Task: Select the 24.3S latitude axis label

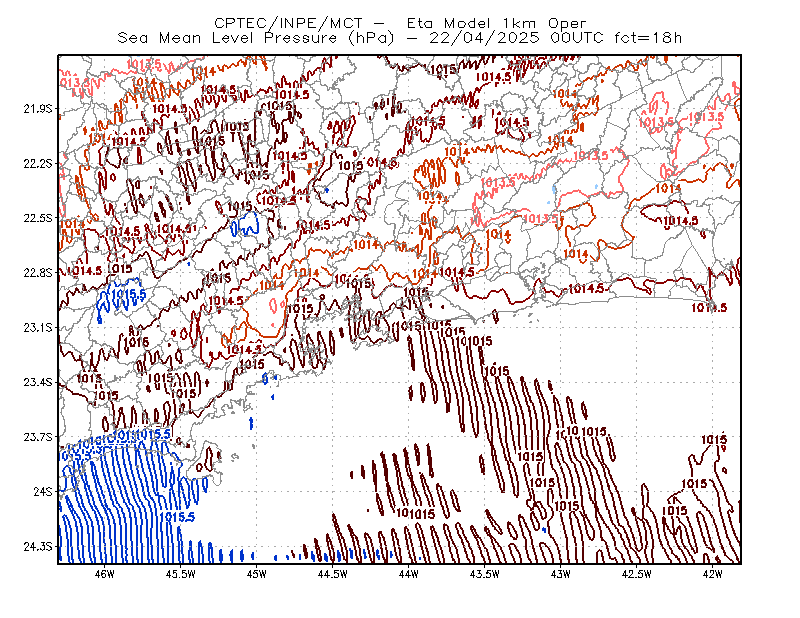Action: coord(38,547)
